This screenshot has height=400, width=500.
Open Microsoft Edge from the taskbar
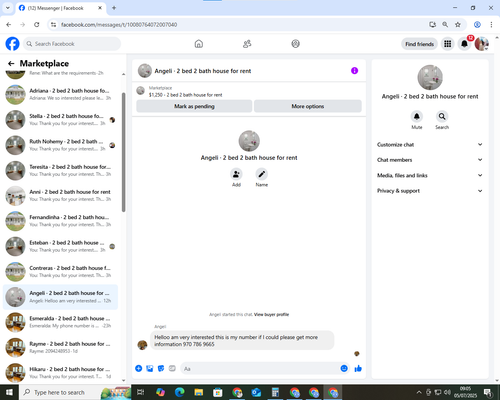180,392
